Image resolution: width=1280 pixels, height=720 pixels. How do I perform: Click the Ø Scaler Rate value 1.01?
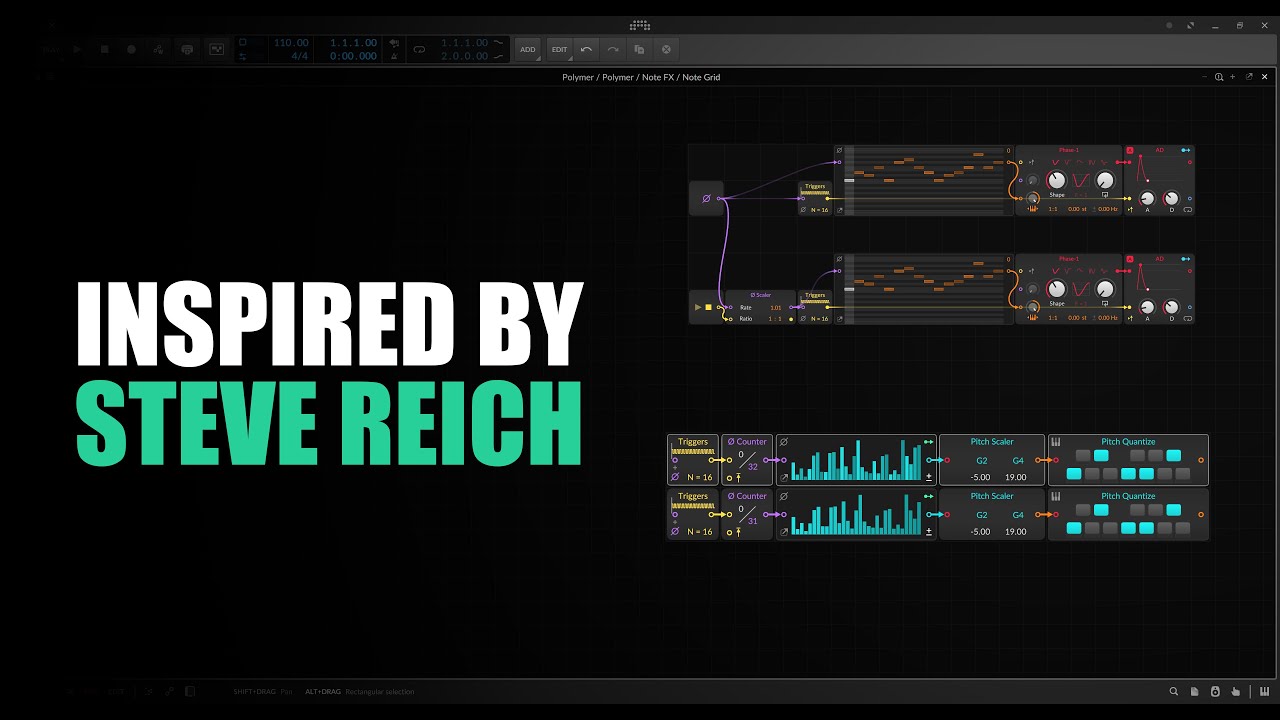tap(776, 308)
